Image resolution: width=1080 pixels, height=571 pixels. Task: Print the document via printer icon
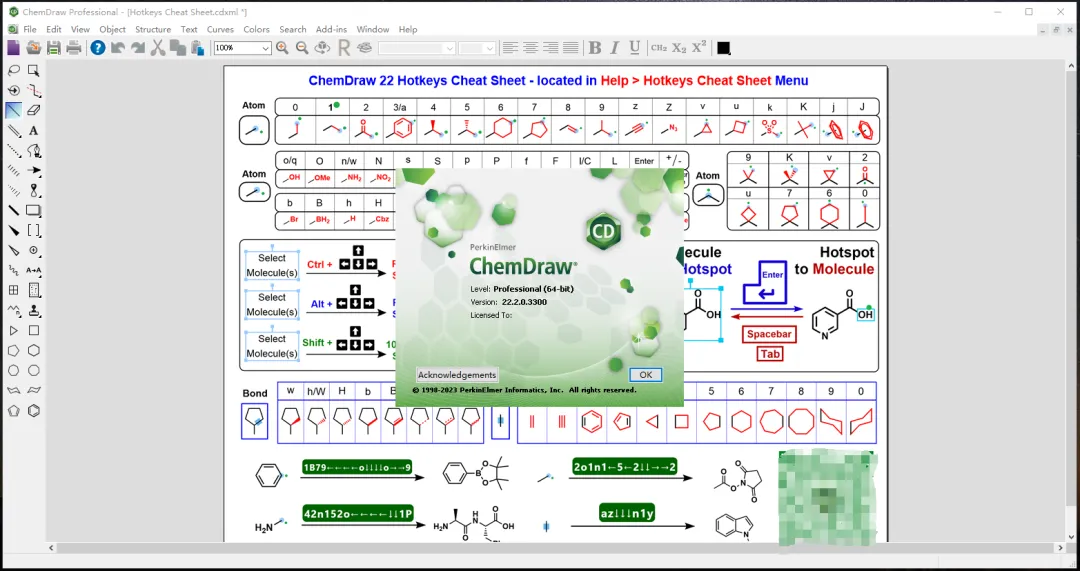tap(74, 48)
